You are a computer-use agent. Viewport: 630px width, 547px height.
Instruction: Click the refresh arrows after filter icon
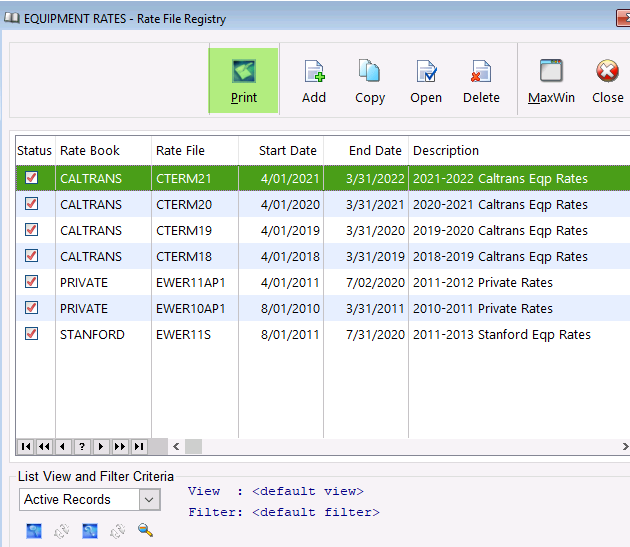(117, 531)
